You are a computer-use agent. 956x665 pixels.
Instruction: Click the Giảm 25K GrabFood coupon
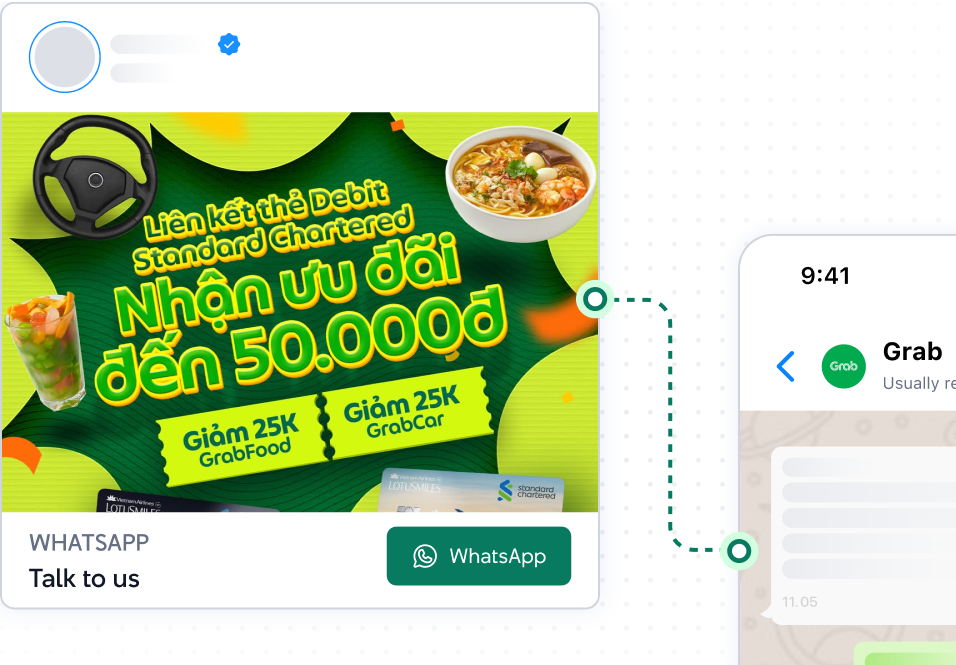tap(241, 439)
